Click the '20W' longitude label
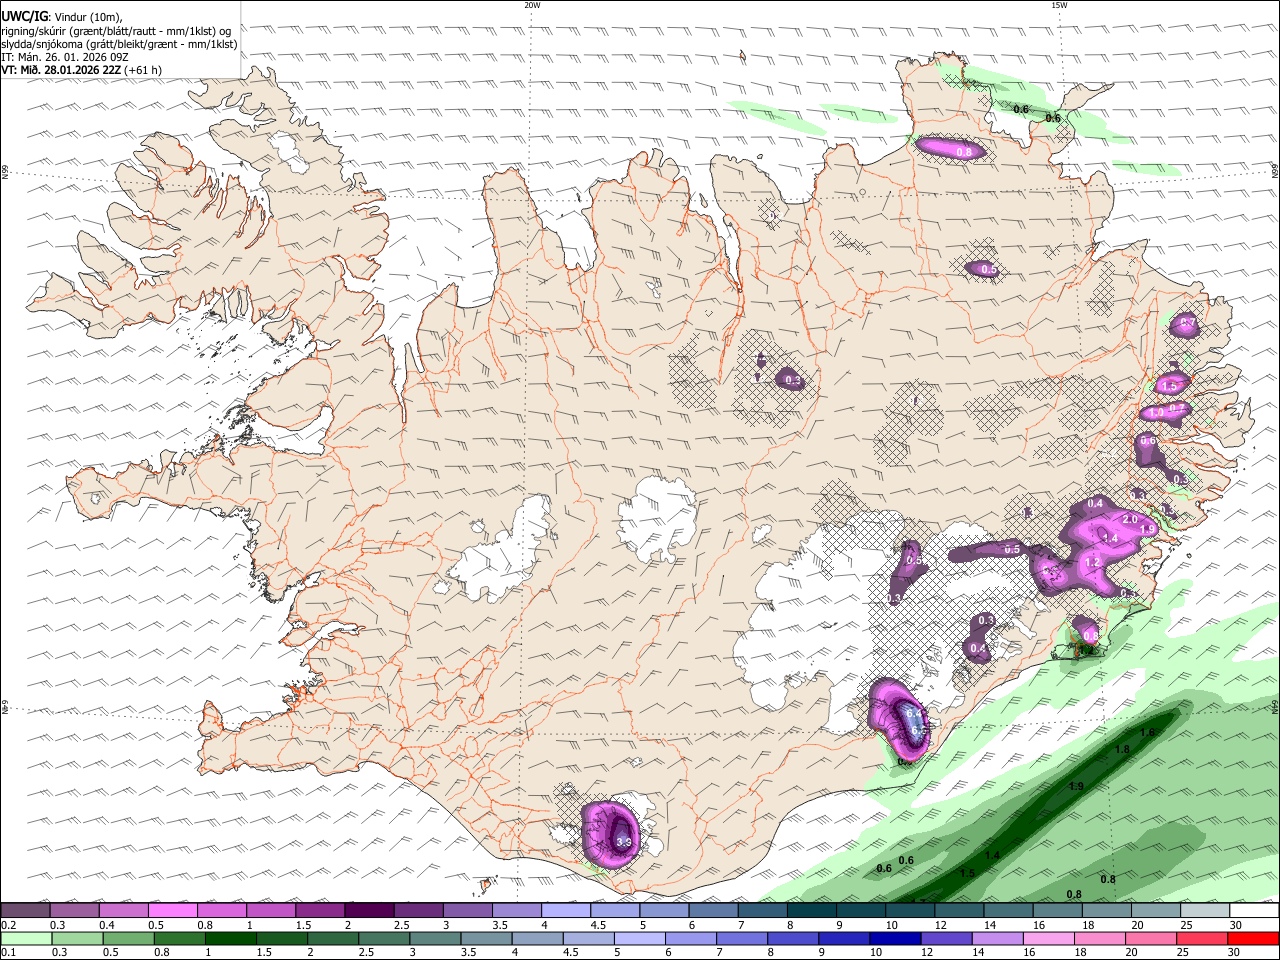1280x960 pixels. point(532,5)
